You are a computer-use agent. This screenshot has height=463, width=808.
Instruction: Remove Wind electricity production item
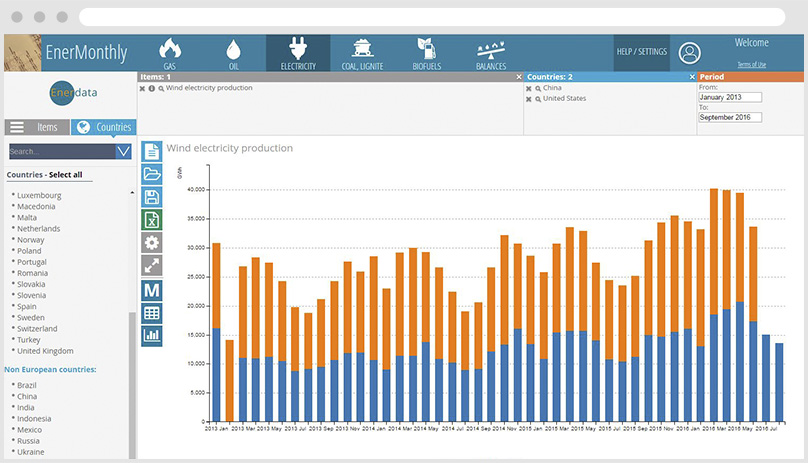(x=143, y=88)
